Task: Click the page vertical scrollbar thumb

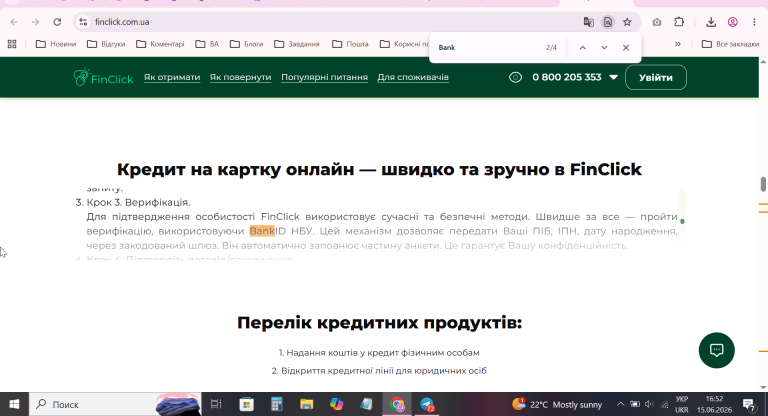Action: coord(763,185)
